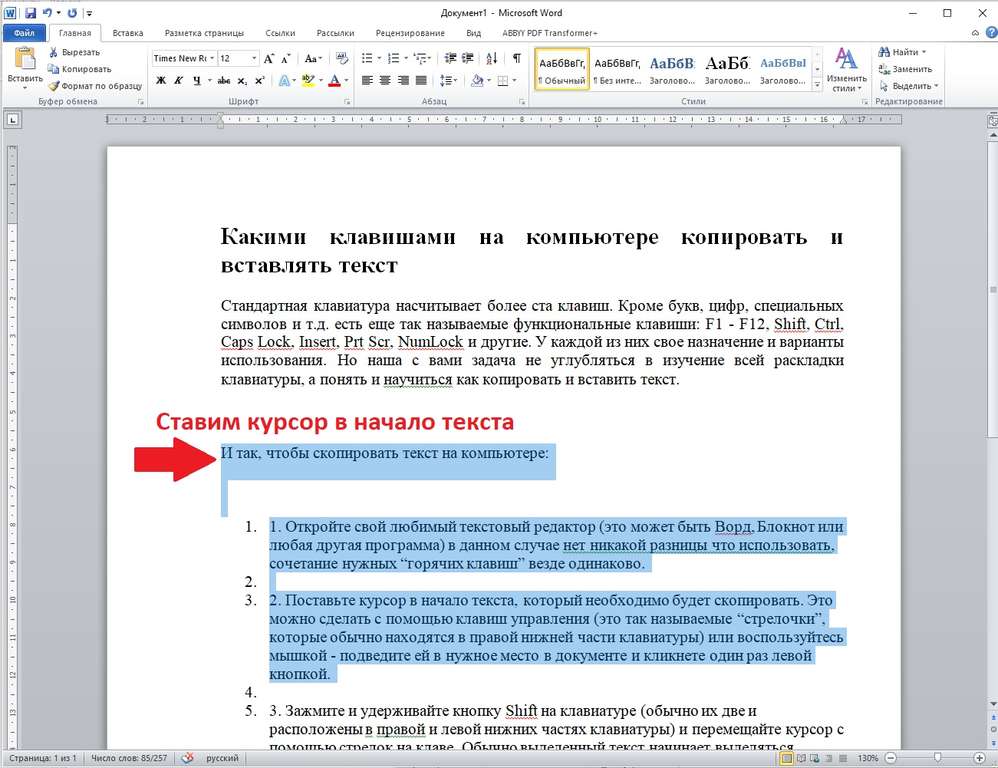The image size is (998, 768).
Task: Open the font color red A dropdown
Action: coord(346,81)
